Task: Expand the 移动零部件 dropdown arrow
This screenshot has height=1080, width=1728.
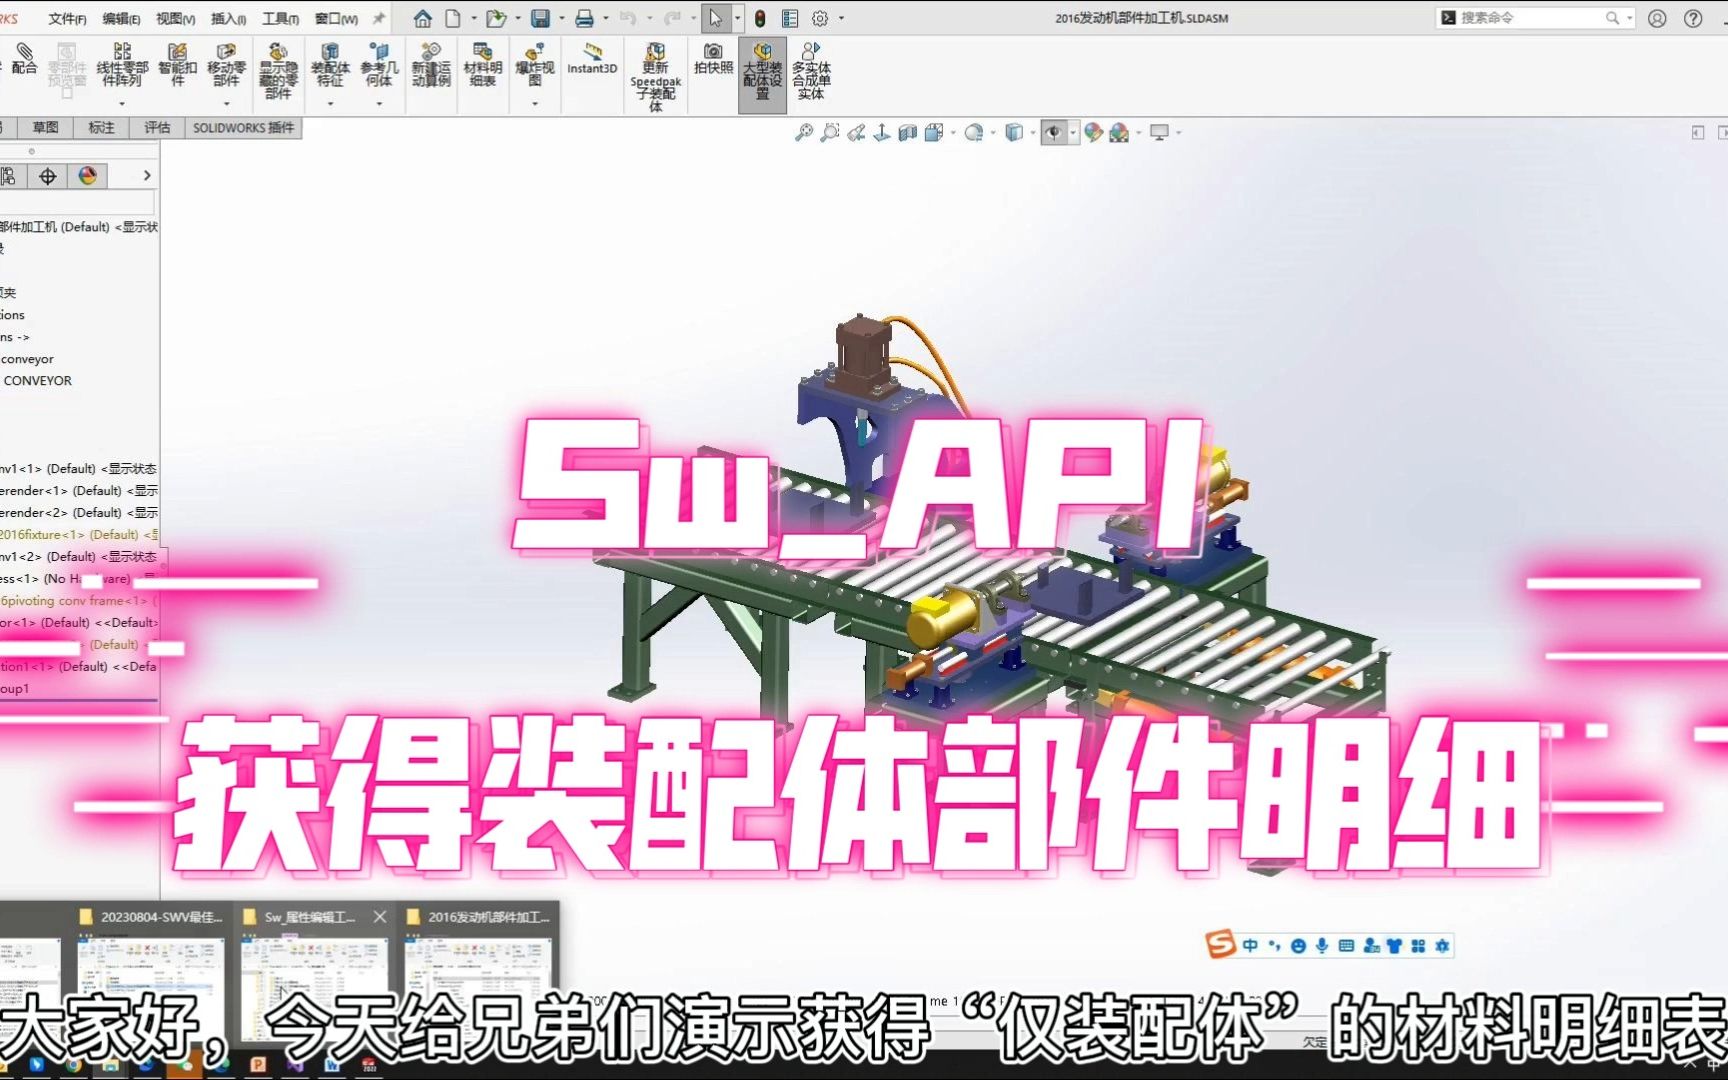Action: coord(227,104)
